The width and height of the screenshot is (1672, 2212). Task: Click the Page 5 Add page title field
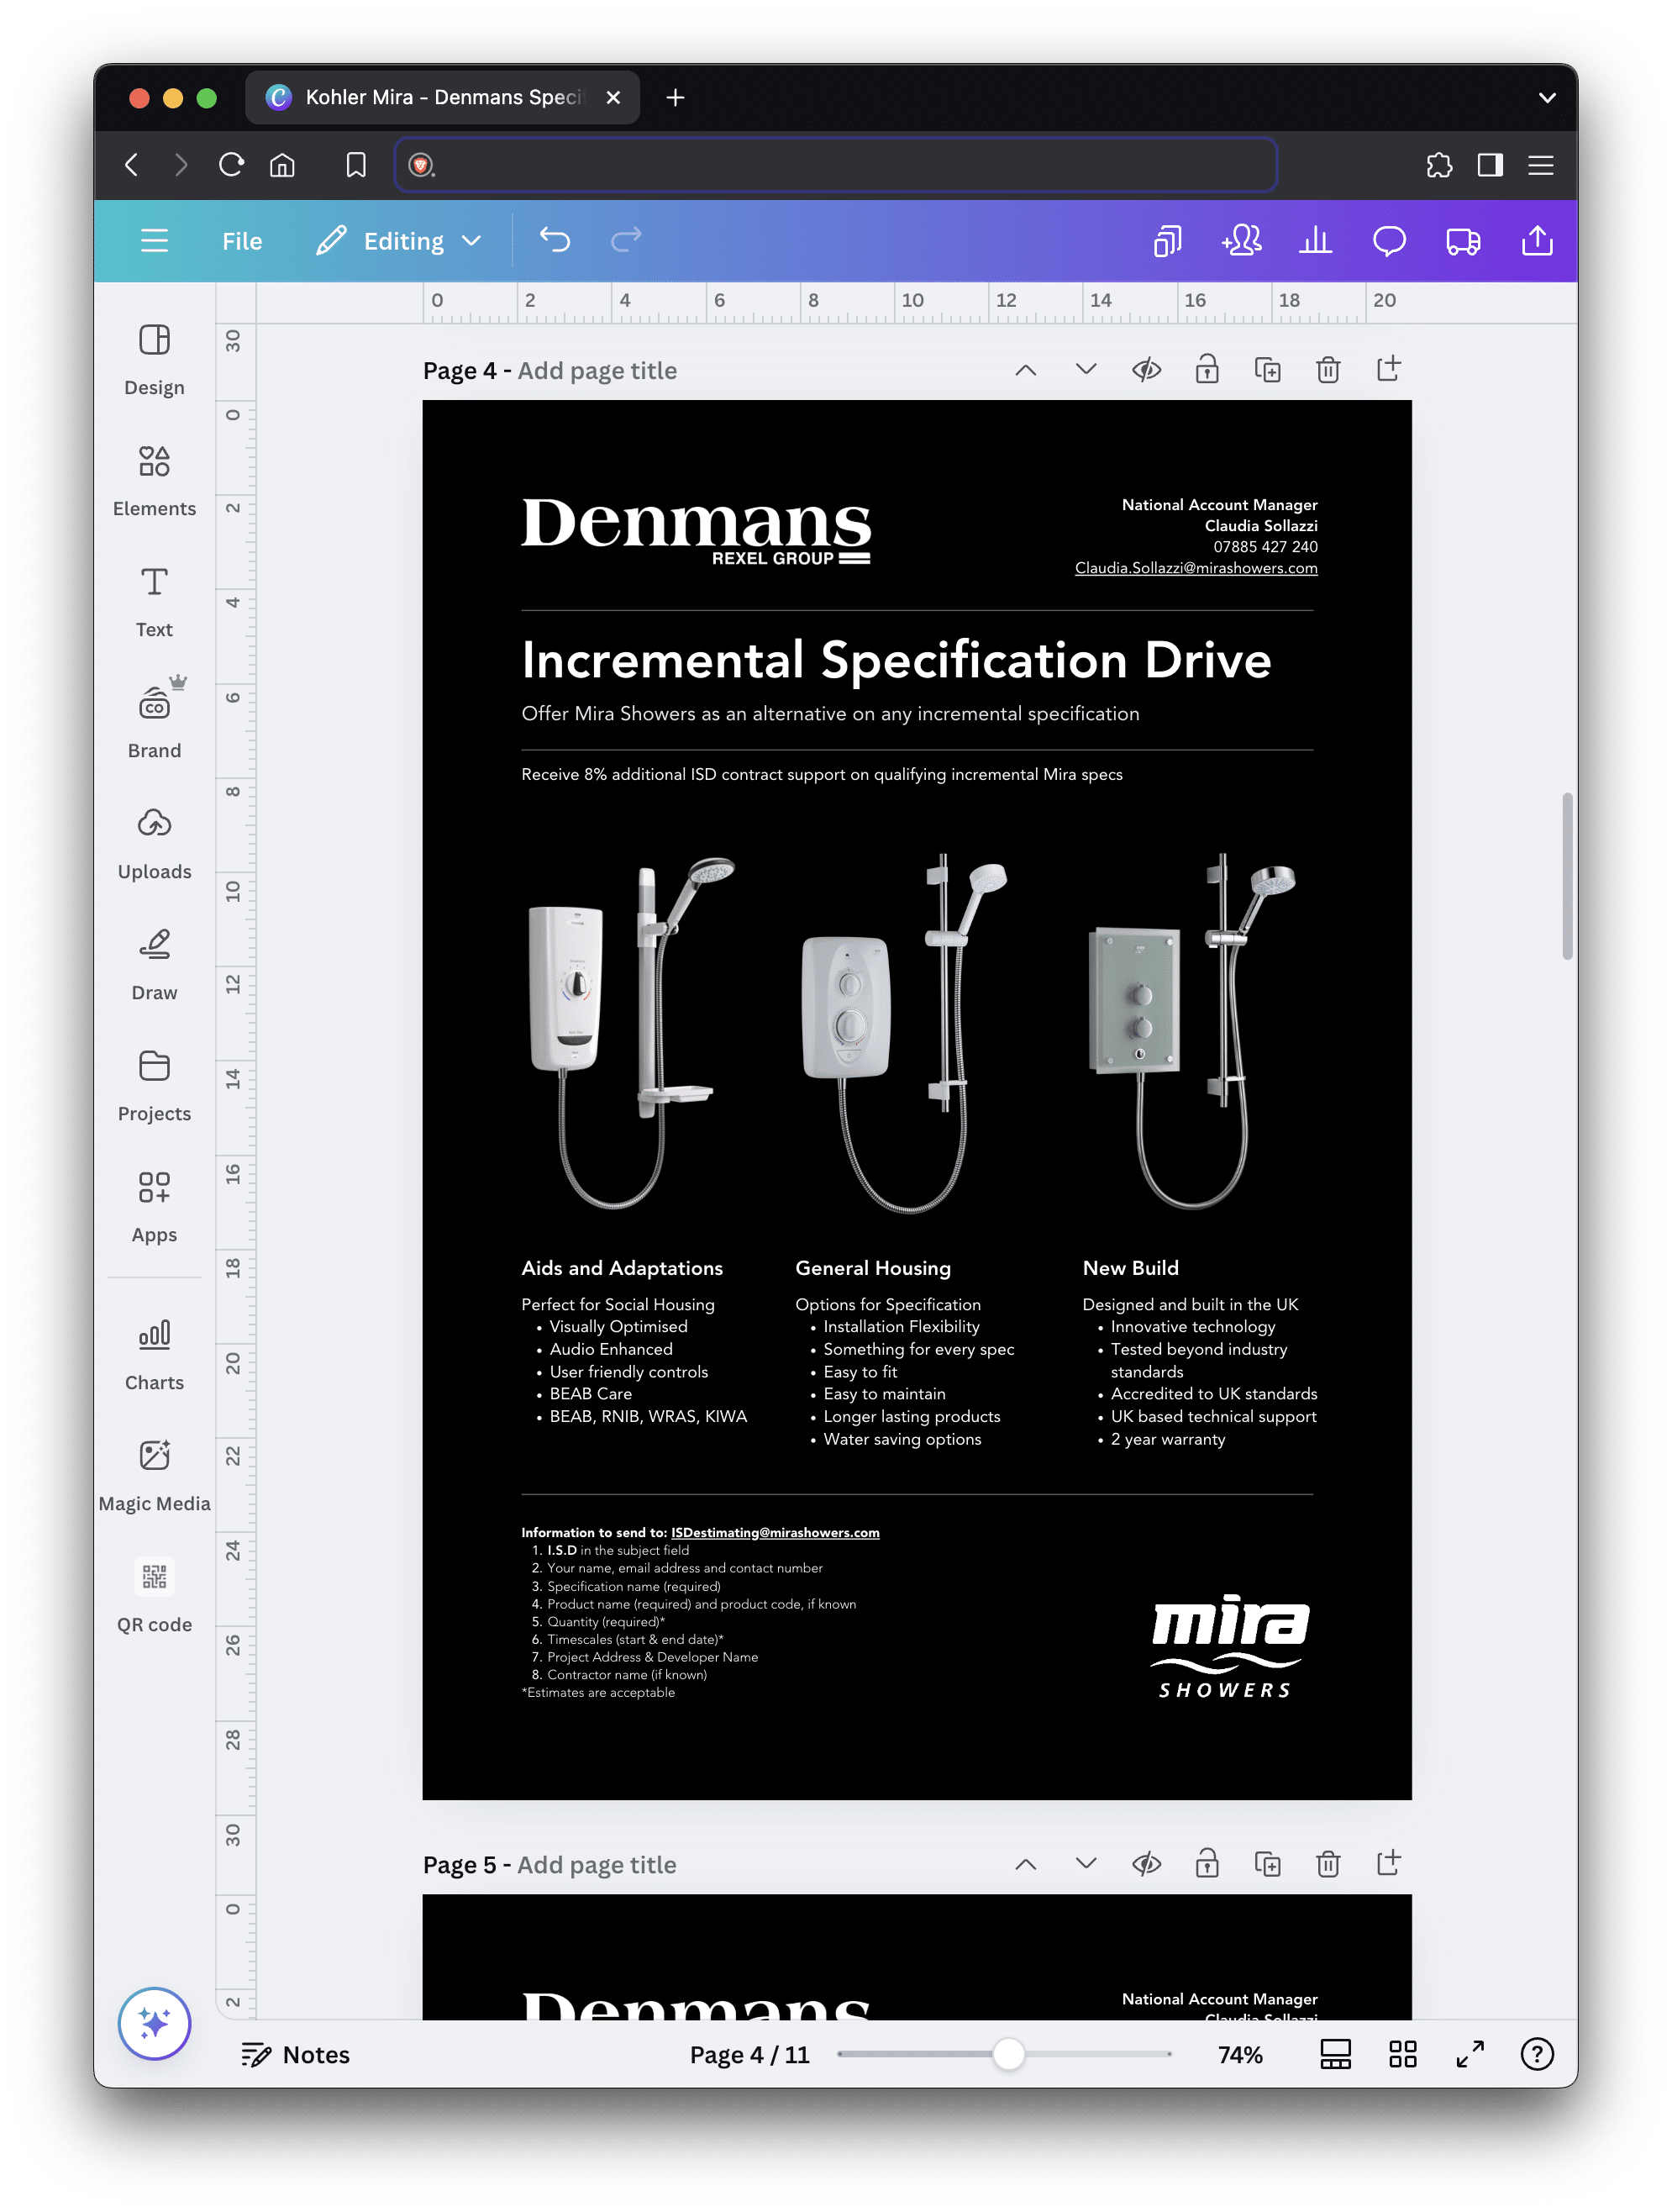pyautogui.click(x=597, y=1865)
